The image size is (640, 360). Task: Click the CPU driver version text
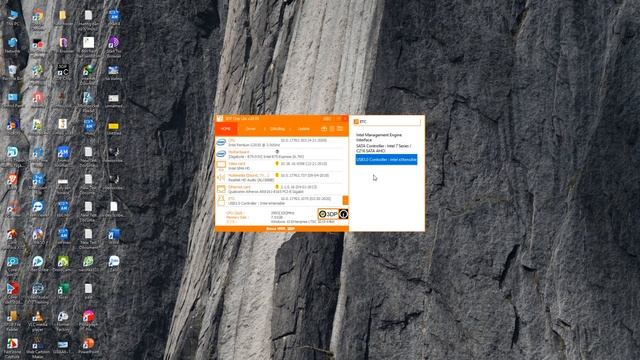click(x=303, y=140)
